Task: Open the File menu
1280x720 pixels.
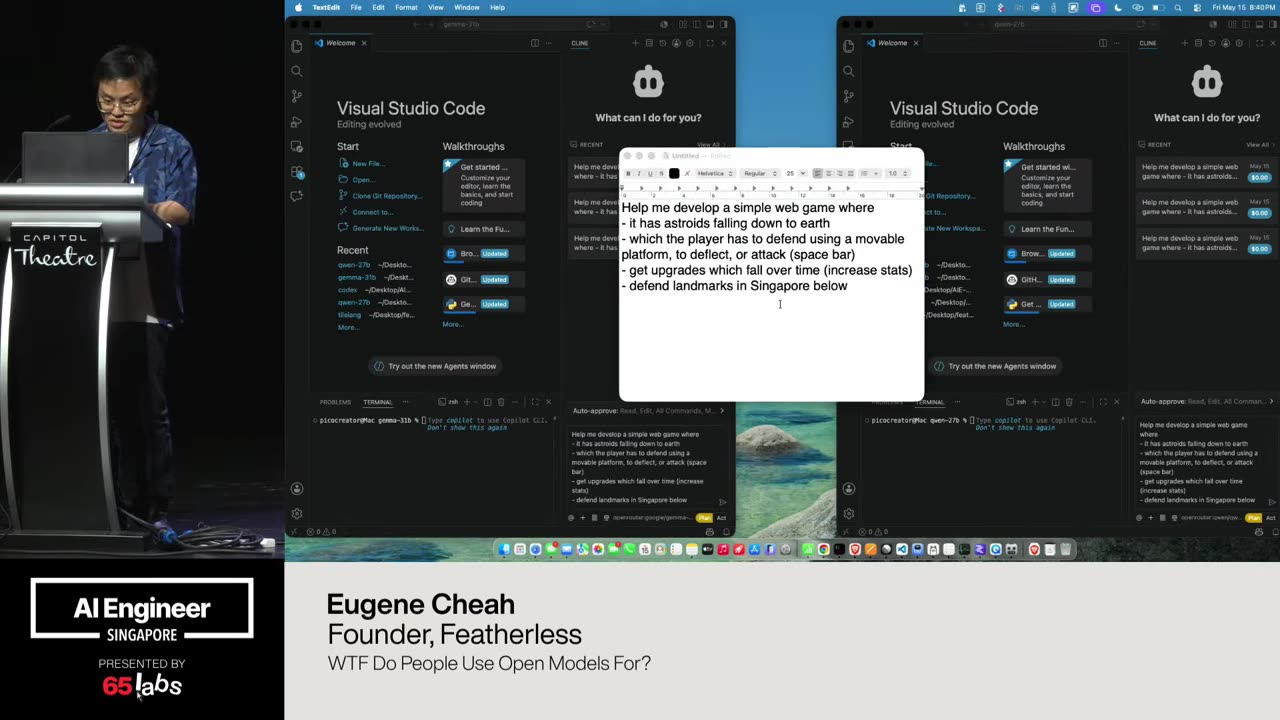Action: (x=356, y=7)
